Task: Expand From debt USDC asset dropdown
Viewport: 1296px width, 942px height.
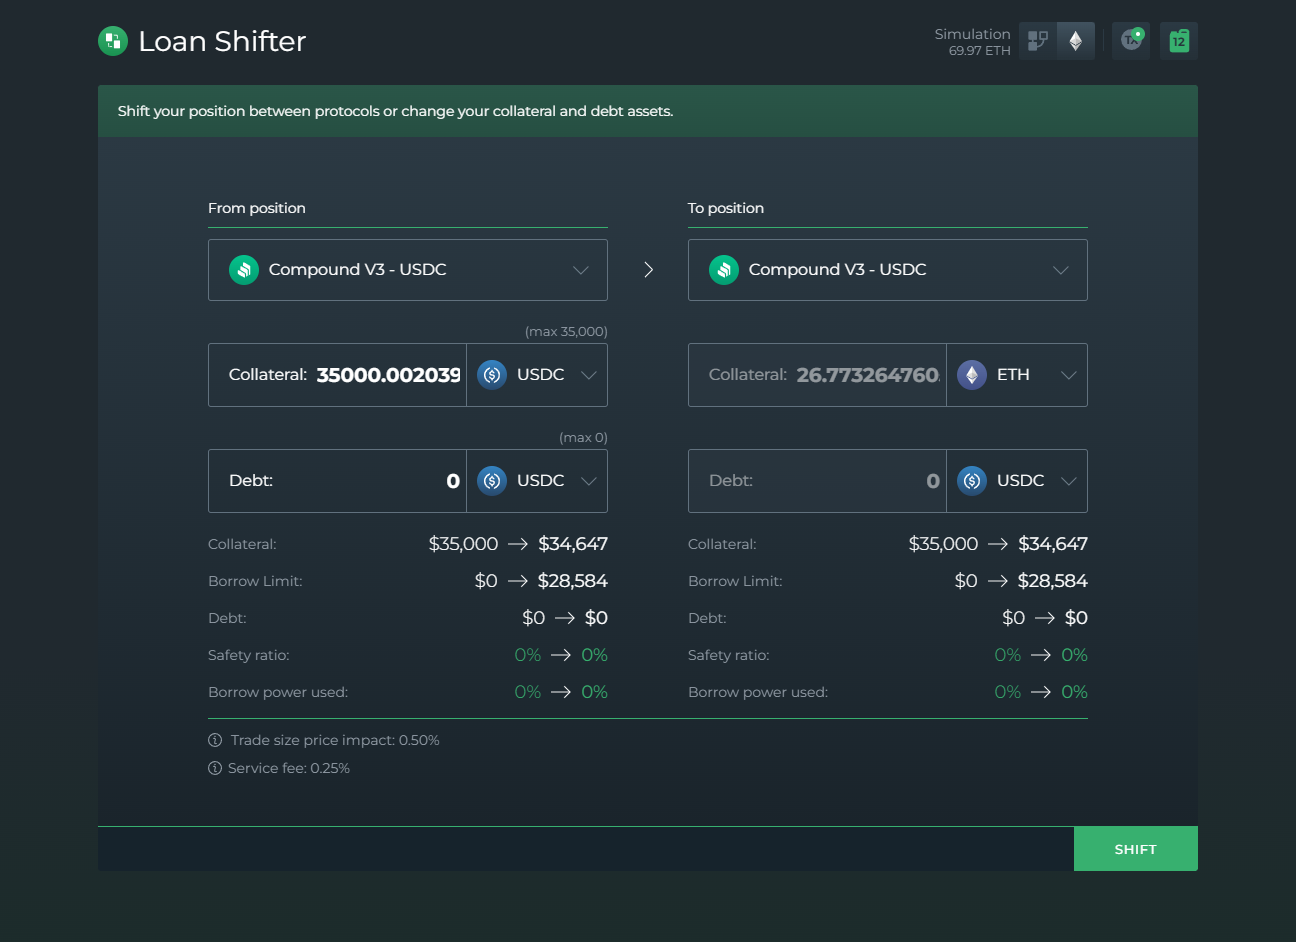Action: pos(537,481)
